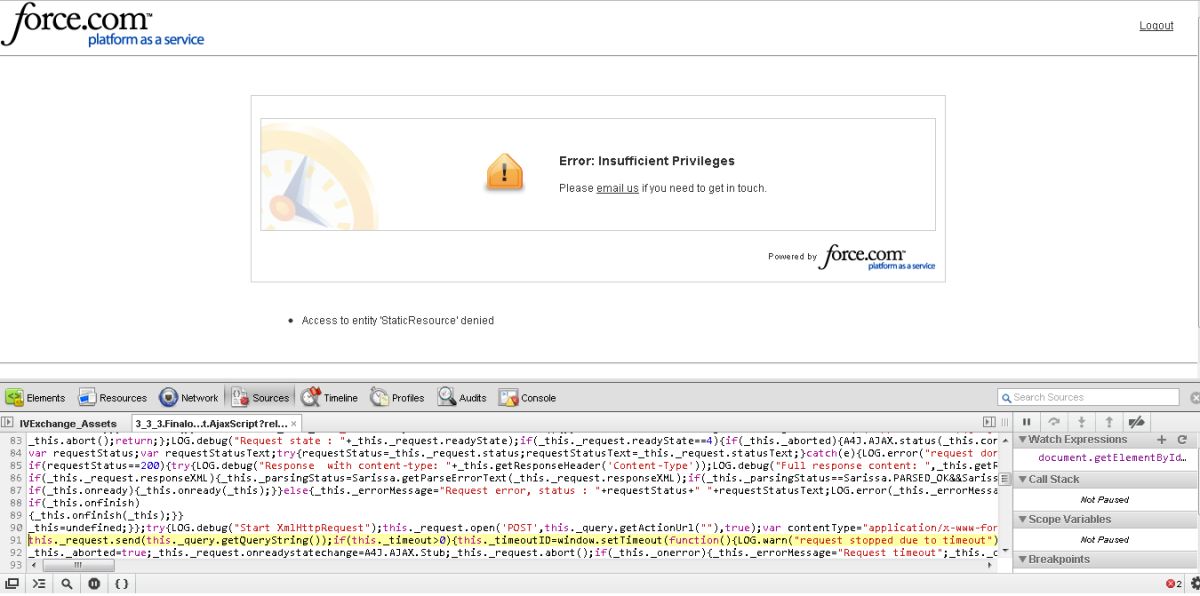Toggle pause on exceptions
The image size is (1200, 596).
pos(94,583)
